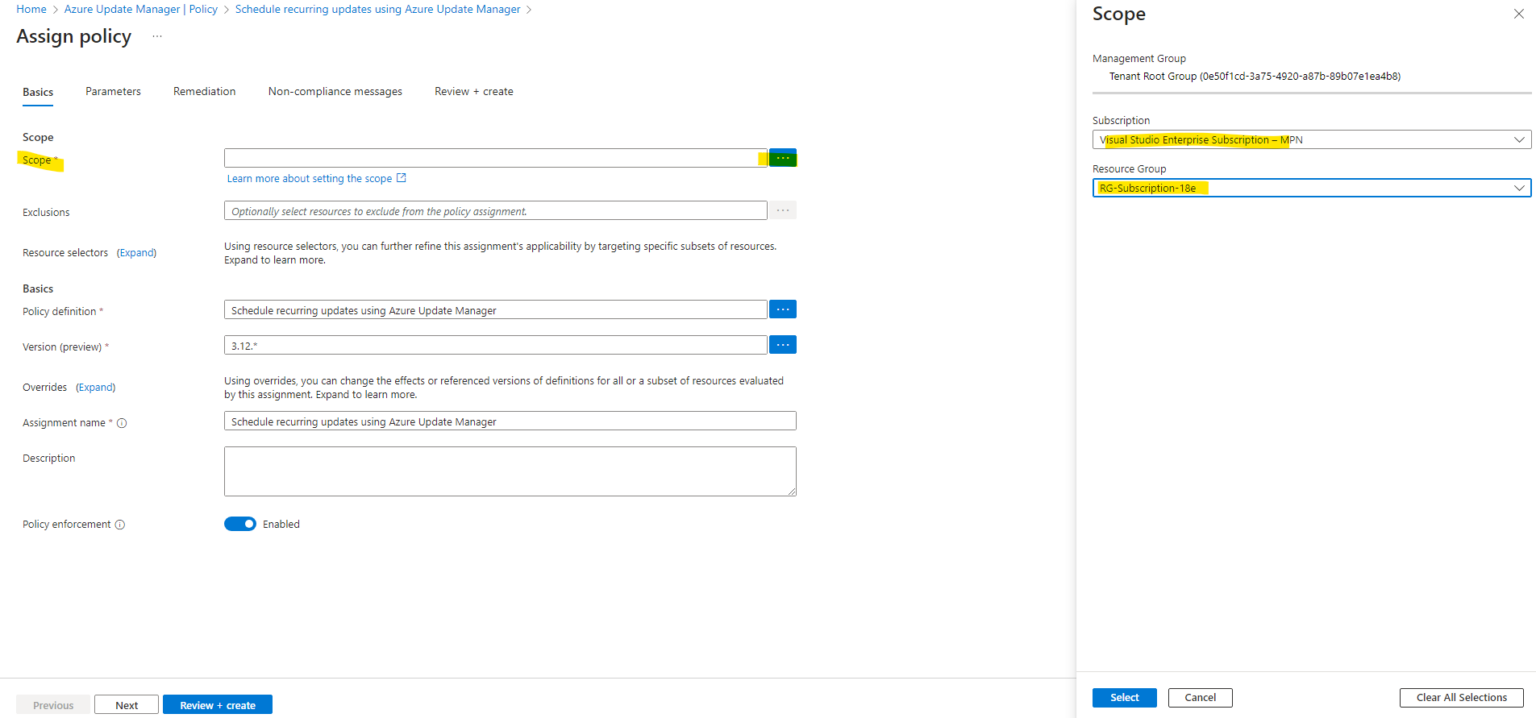Click the Description text area
This screenshot has height=718, width=1536.
click(510, 471)
